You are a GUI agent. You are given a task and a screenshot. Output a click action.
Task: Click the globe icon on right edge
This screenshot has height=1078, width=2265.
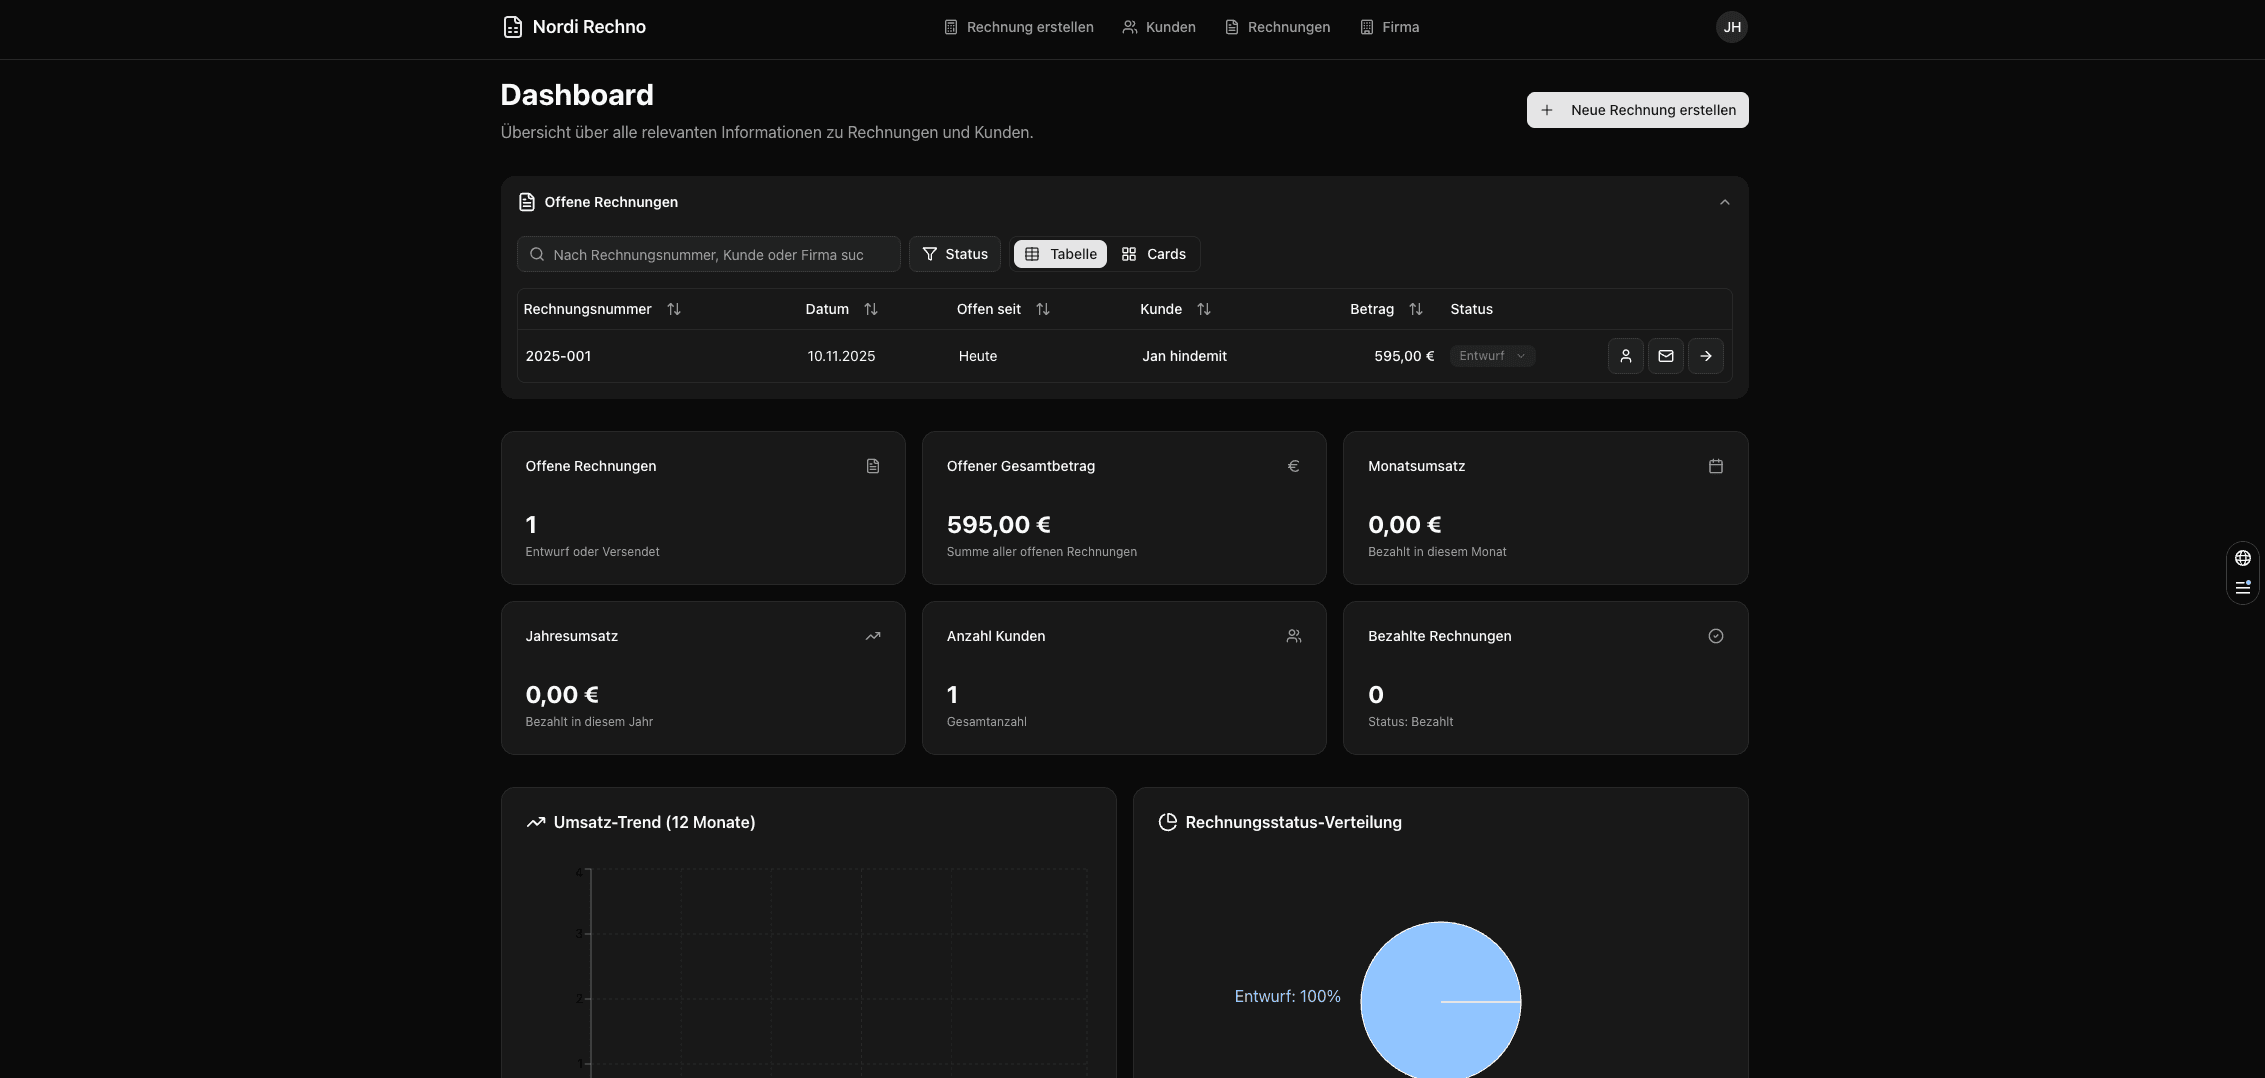tap(2242, 558)
